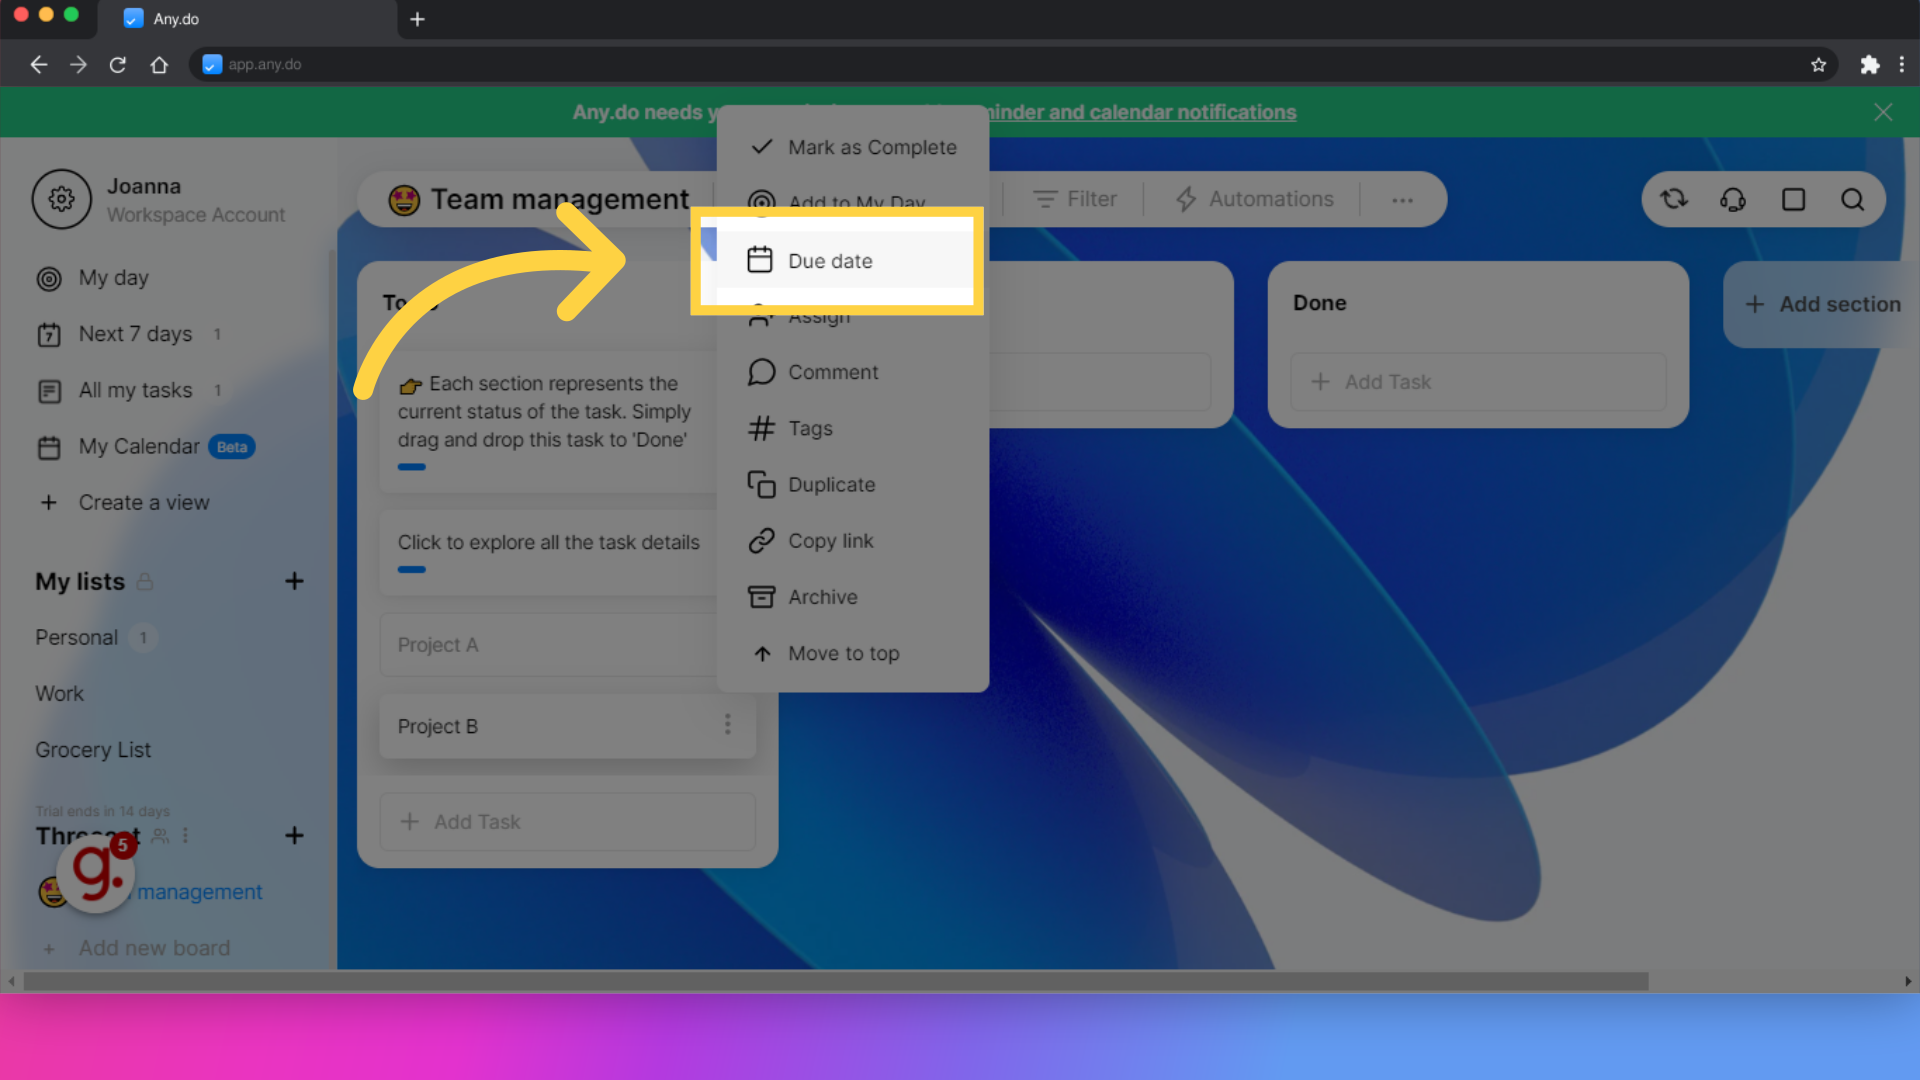Click the Due date icon in context menu
Viewport: 1920px width, 1080px height.
coord(760,260)
